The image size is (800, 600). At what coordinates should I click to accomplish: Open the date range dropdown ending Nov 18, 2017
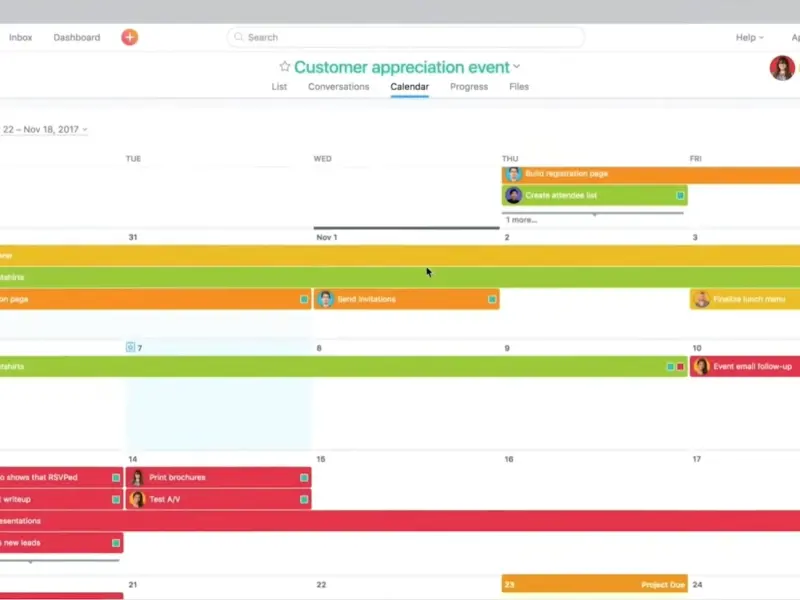(85, 130)
